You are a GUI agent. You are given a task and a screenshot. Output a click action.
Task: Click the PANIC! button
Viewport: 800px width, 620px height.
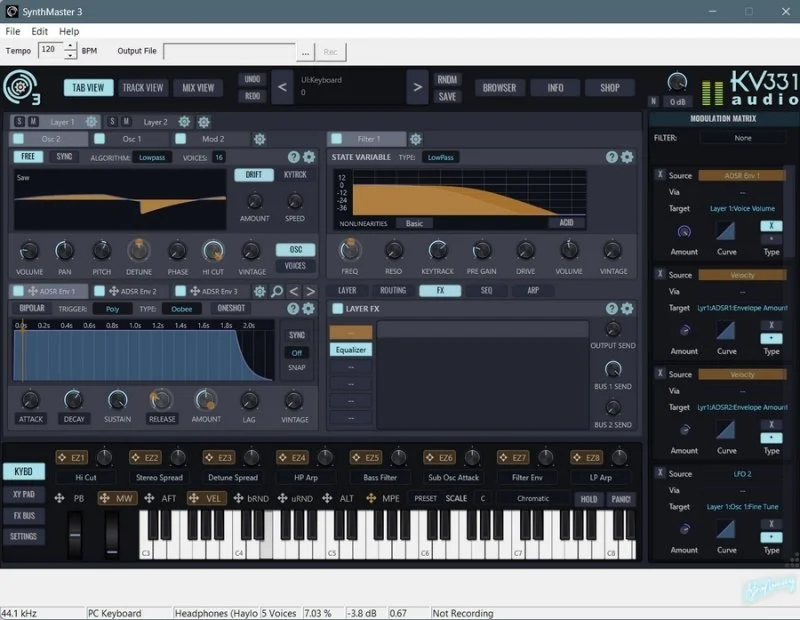(621, 499)
